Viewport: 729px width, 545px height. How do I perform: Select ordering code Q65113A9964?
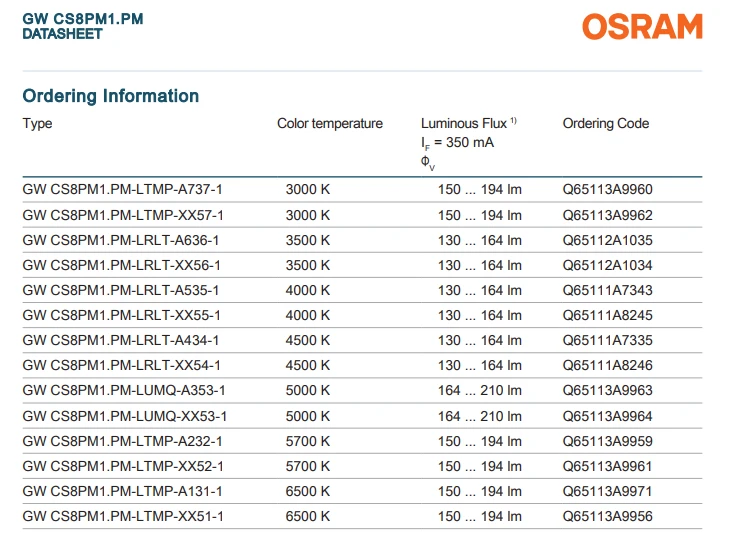[x=607, y=416]
